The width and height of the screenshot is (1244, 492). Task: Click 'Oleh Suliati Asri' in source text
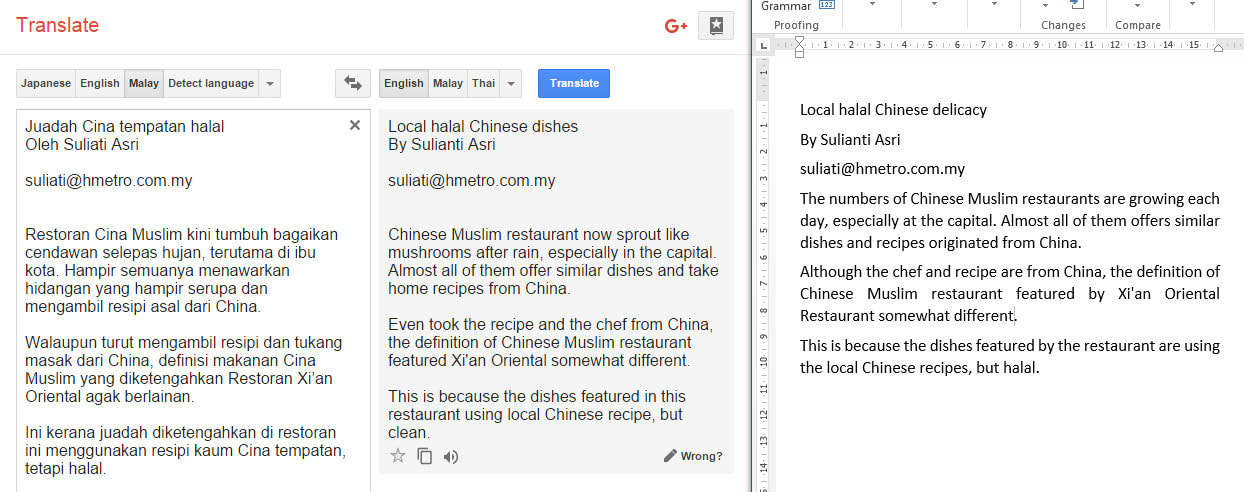82,144
